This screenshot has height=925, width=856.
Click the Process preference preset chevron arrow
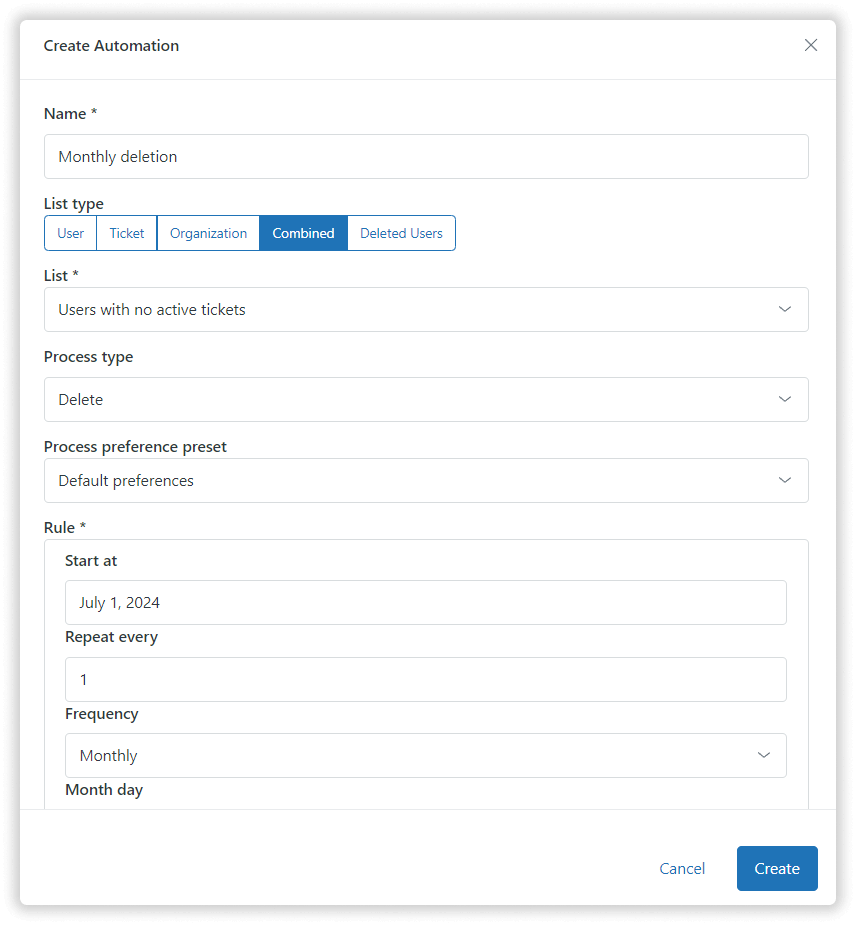click(785, 481)
